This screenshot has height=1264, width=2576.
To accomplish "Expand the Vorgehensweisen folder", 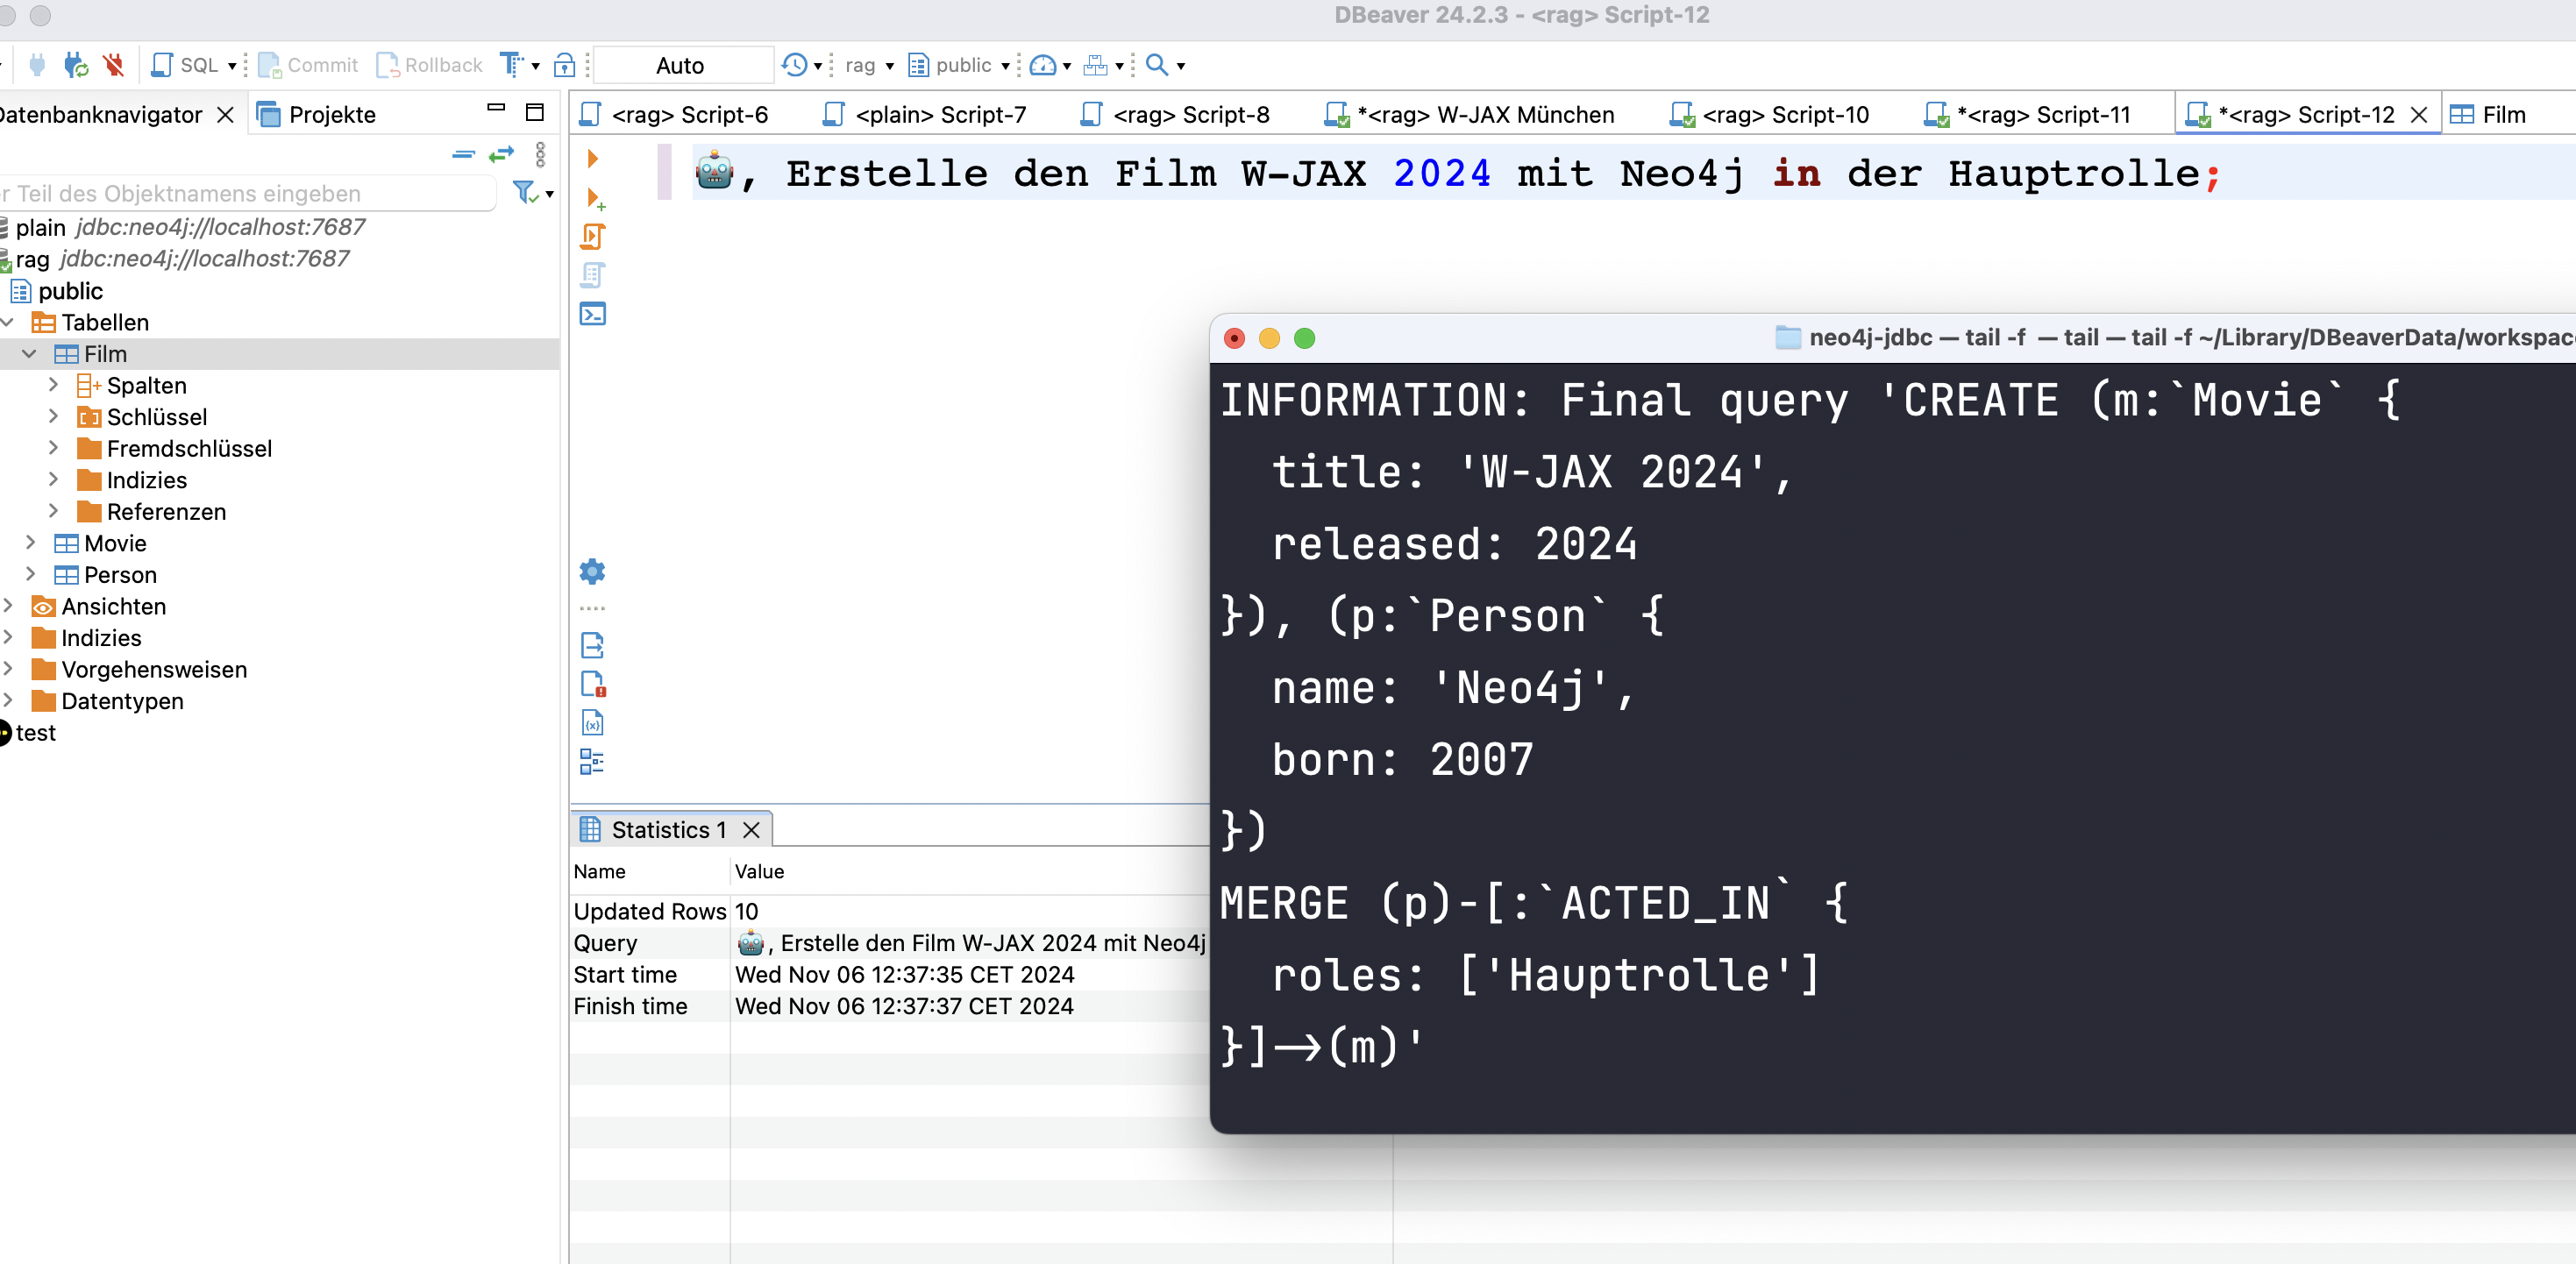I will 8,669.
